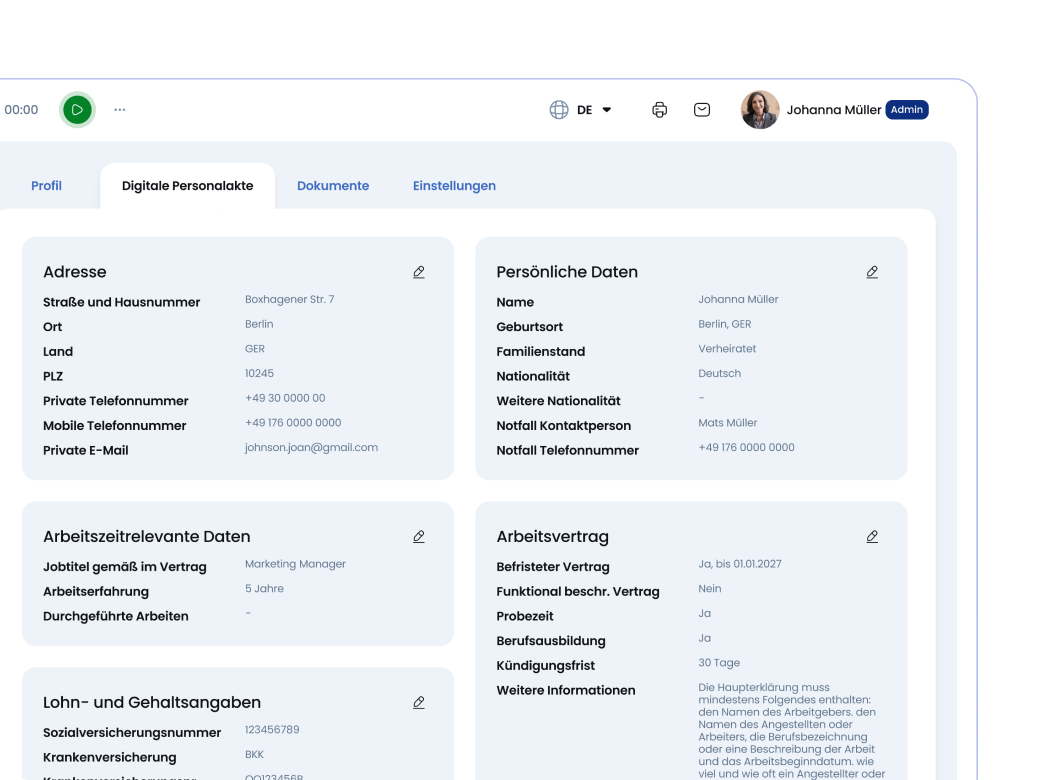Click the value Ja, bis 01.01.2027
The height and width of the screenshot is (780, 1048).
[740, 564]
